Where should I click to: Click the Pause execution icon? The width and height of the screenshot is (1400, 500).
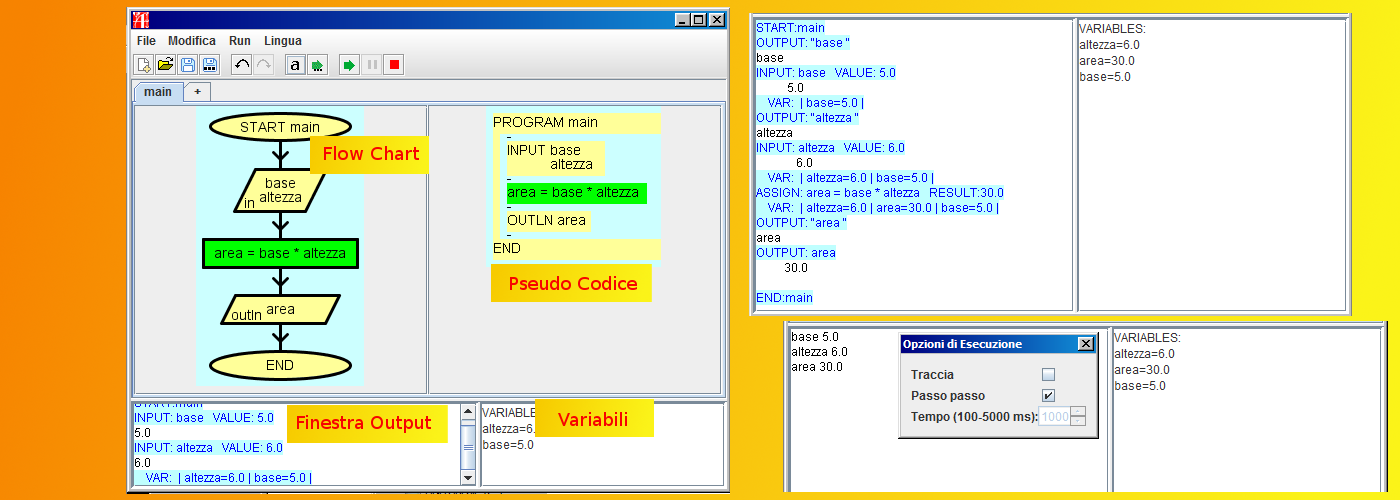(372, 65)
